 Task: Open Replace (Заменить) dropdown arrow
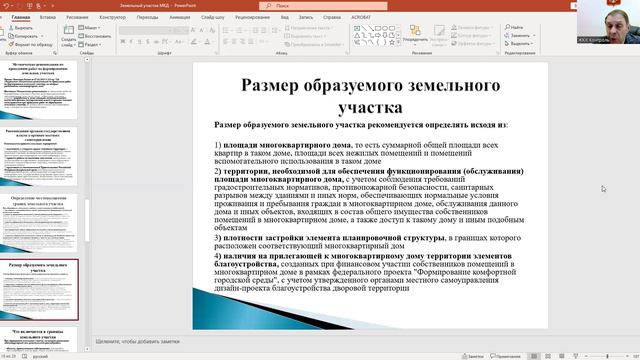(x=534, y=36)
